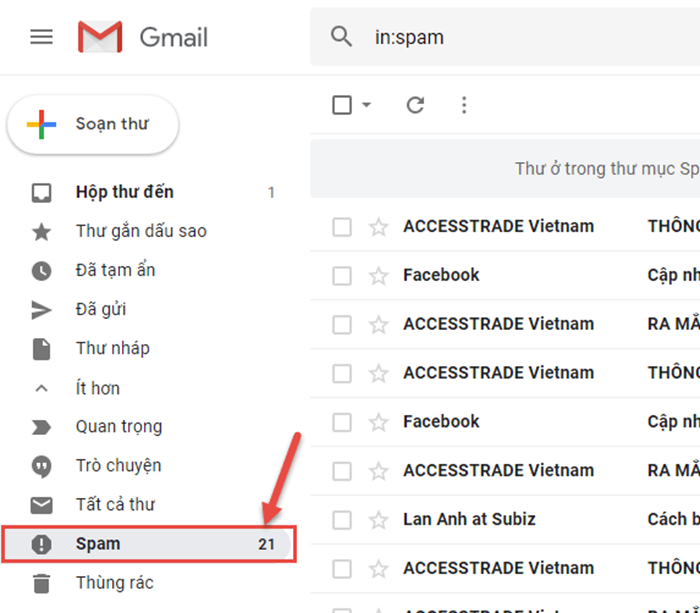Image resolution: width=700 pixels, height=613 pixels.
Task: Click the snoozed clock icon
Action: pos(41,271)
